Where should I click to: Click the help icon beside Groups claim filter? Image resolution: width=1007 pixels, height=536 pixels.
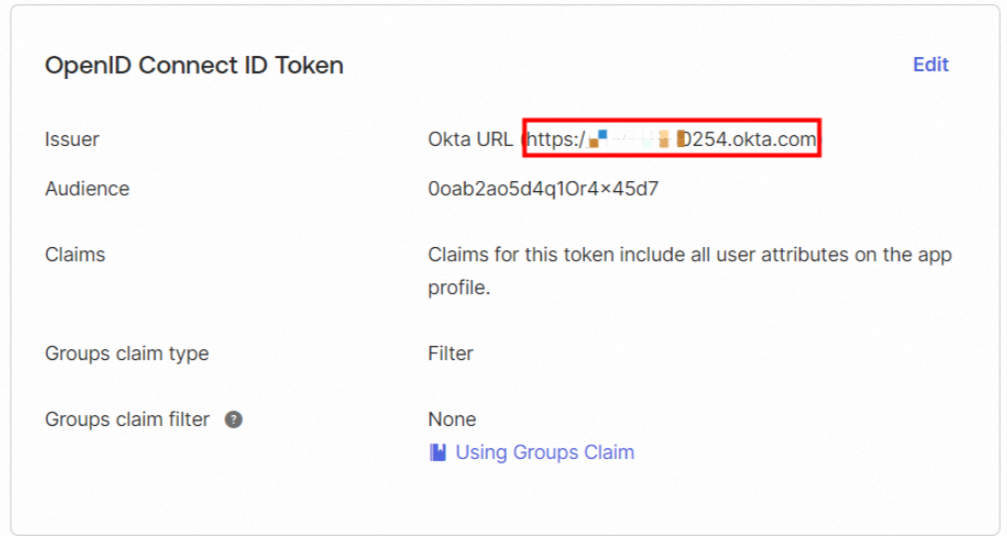tap(233, 419)
